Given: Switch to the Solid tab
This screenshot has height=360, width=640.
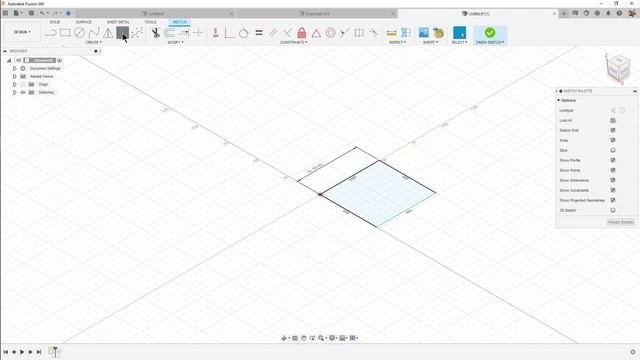Looking at the screenshot, I should point(55,22).
